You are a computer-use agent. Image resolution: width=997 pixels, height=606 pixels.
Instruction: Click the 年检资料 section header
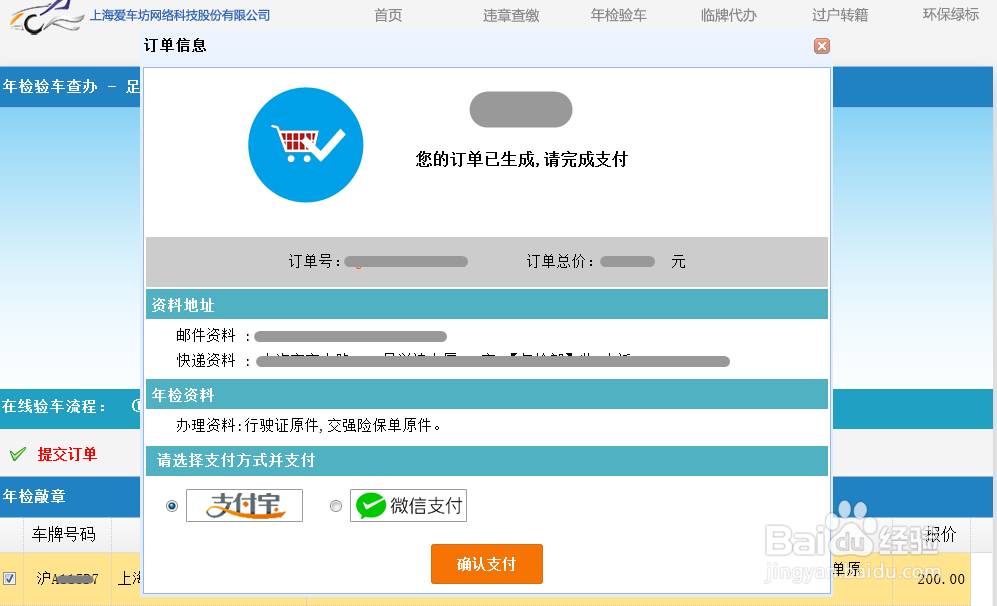[x=486, y=394]
